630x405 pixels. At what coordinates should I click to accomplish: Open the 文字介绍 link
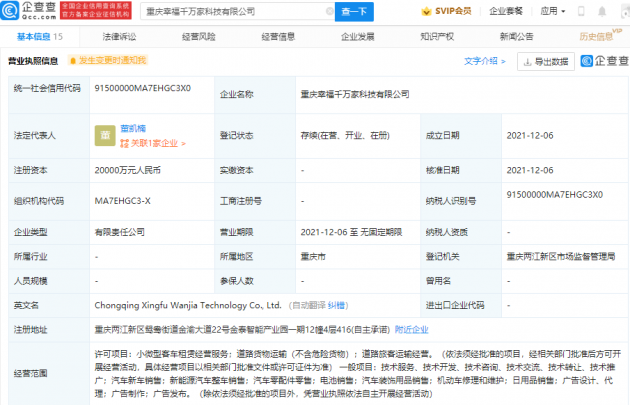click(485, 61)
